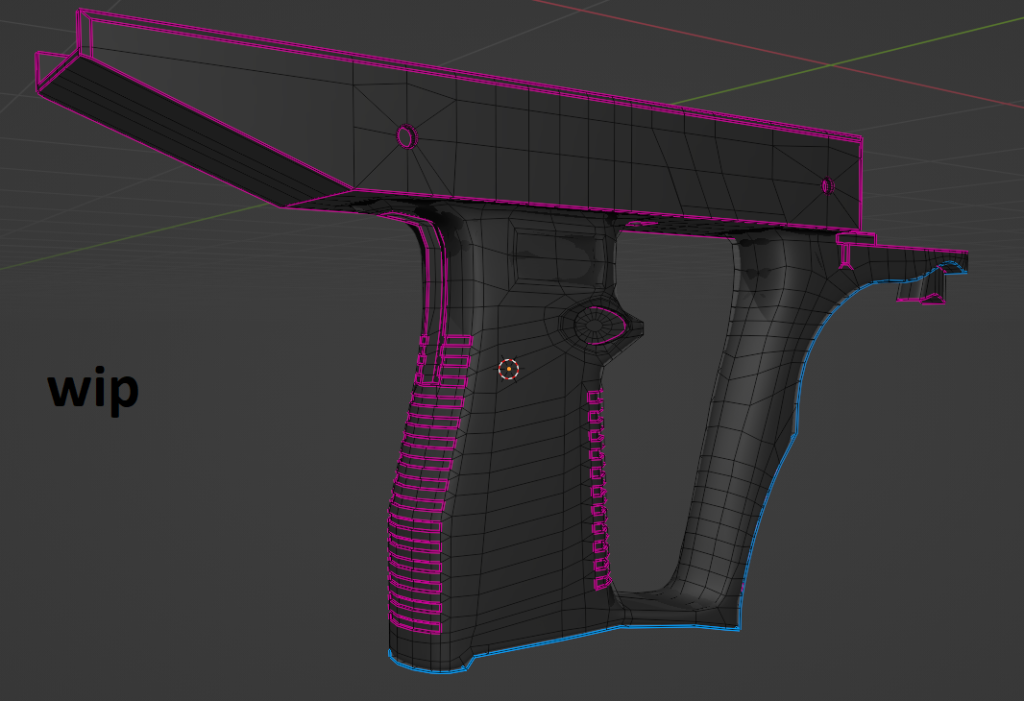This screenshot has width=1024, height=701.
Task: Click the wip text annotation
Action: coord(93,388)
